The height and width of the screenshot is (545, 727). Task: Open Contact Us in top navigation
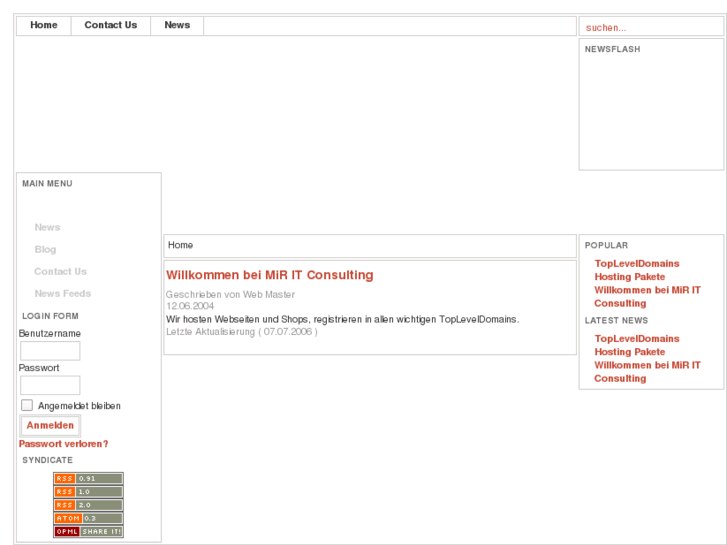coord(111,26)
